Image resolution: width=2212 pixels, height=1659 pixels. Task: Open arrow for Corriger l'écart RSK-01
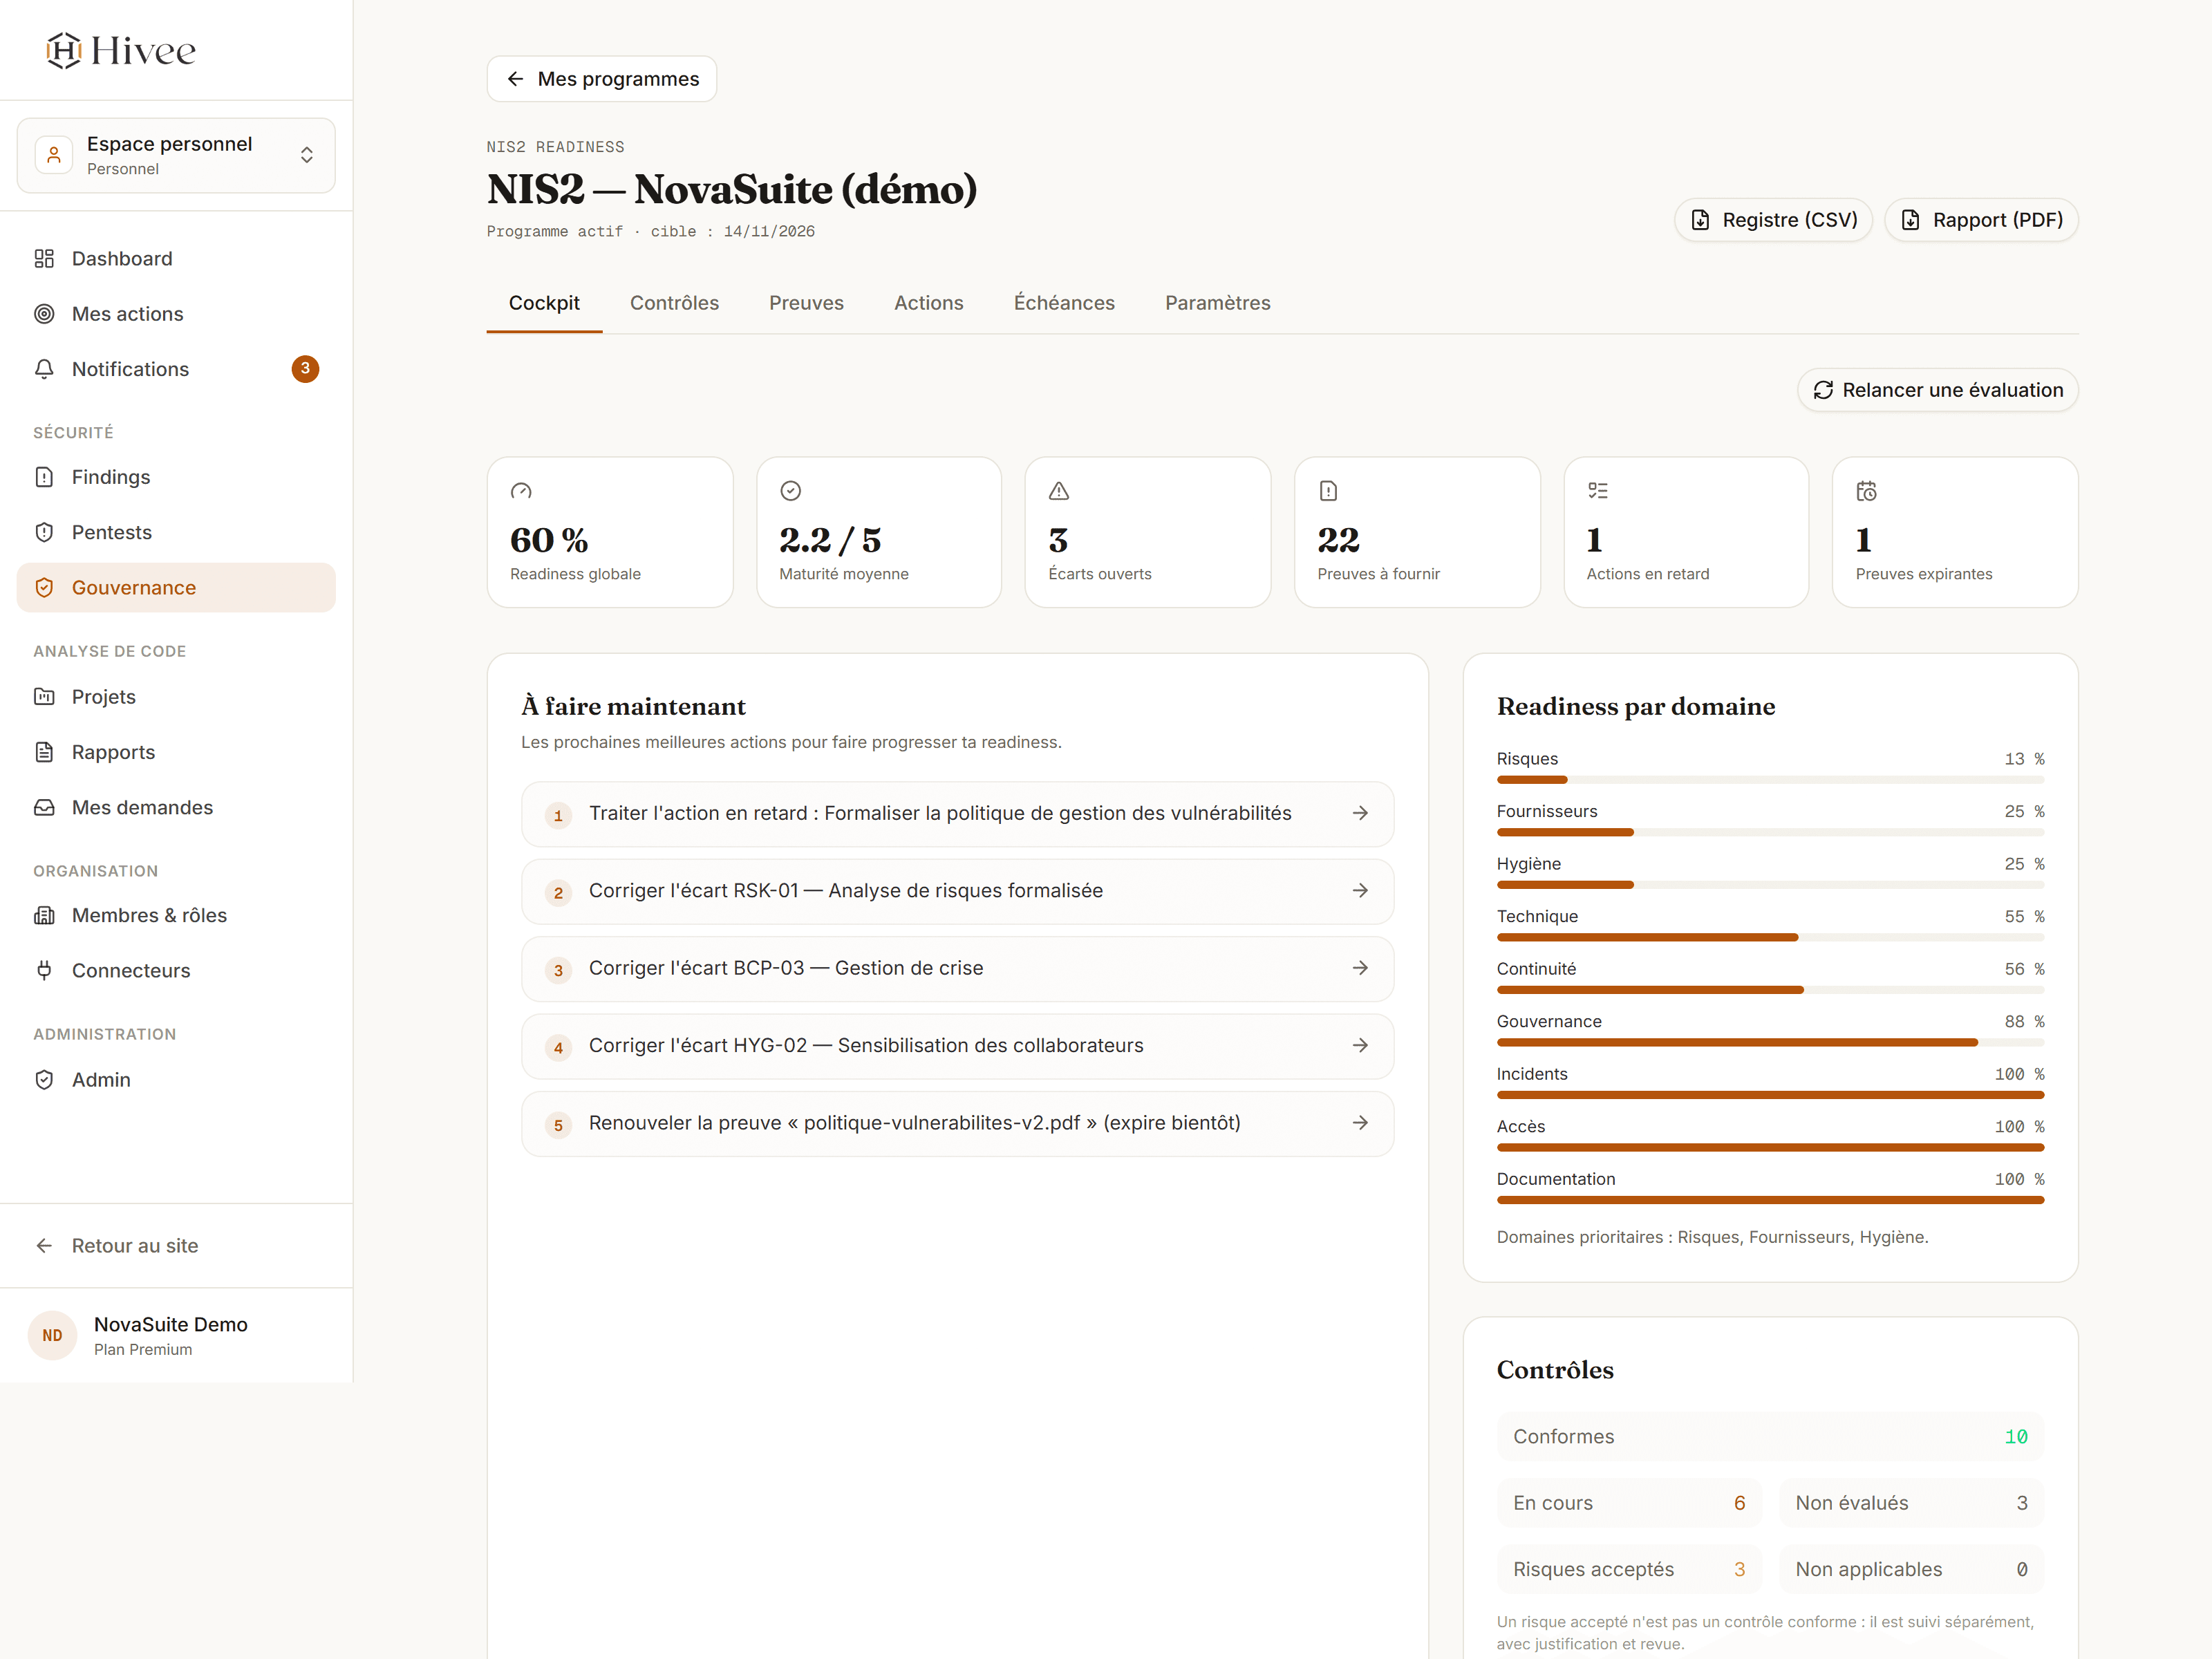point(1360,890)
